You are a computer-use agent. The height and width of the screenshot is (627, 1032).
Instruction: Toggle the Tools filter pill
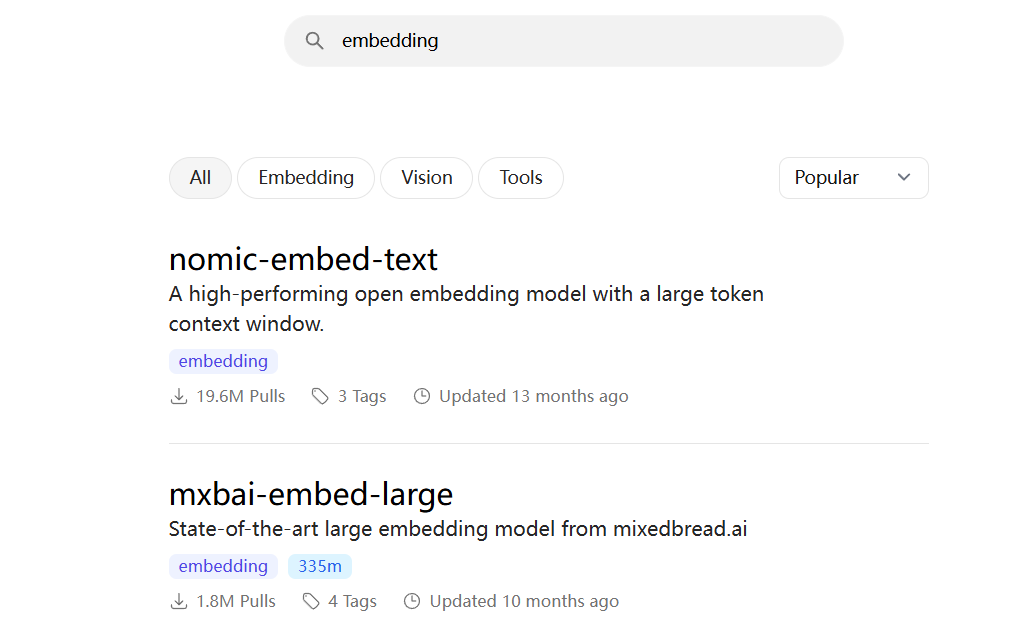[x=521, y=178]
